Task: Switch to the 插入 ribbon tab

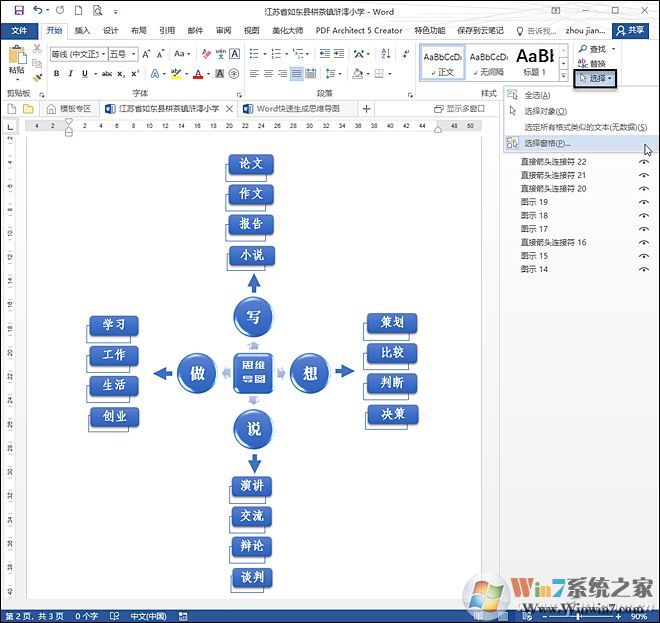Action: 82,30
